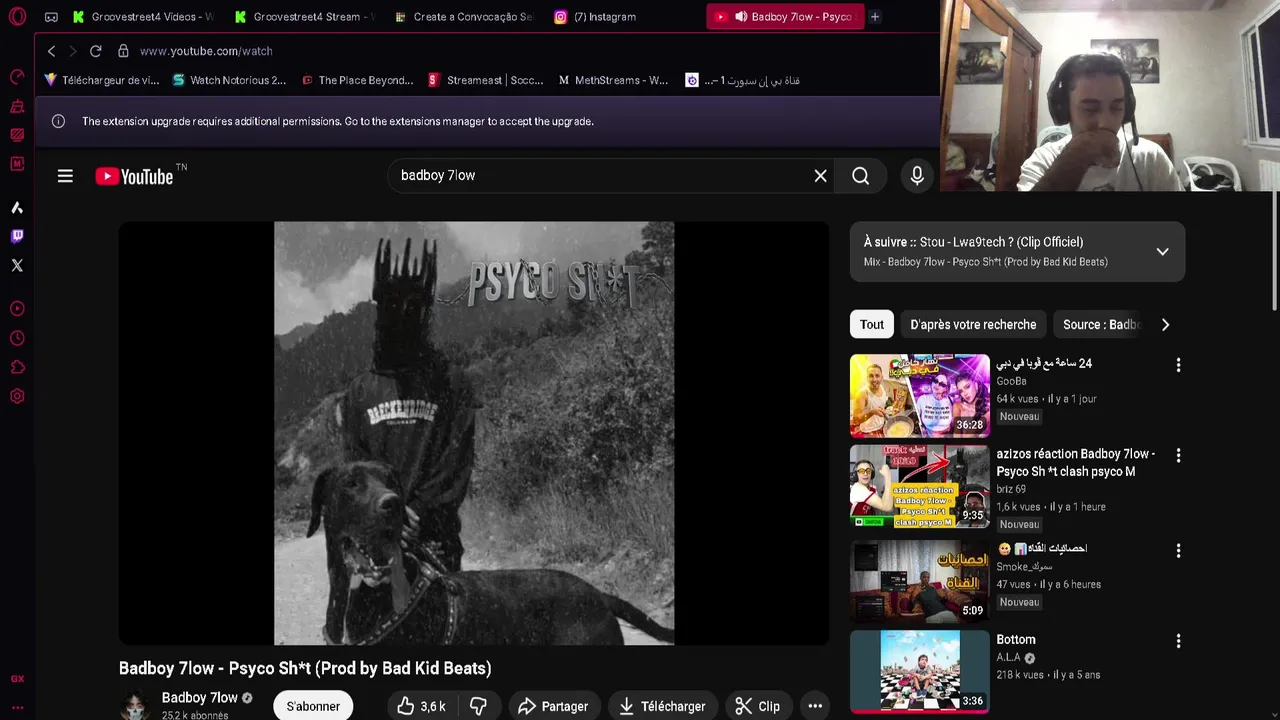1280x720 pixels.
Task: Switch to Groovestreet4 Videos tab
Action: [x=143, y=17]
